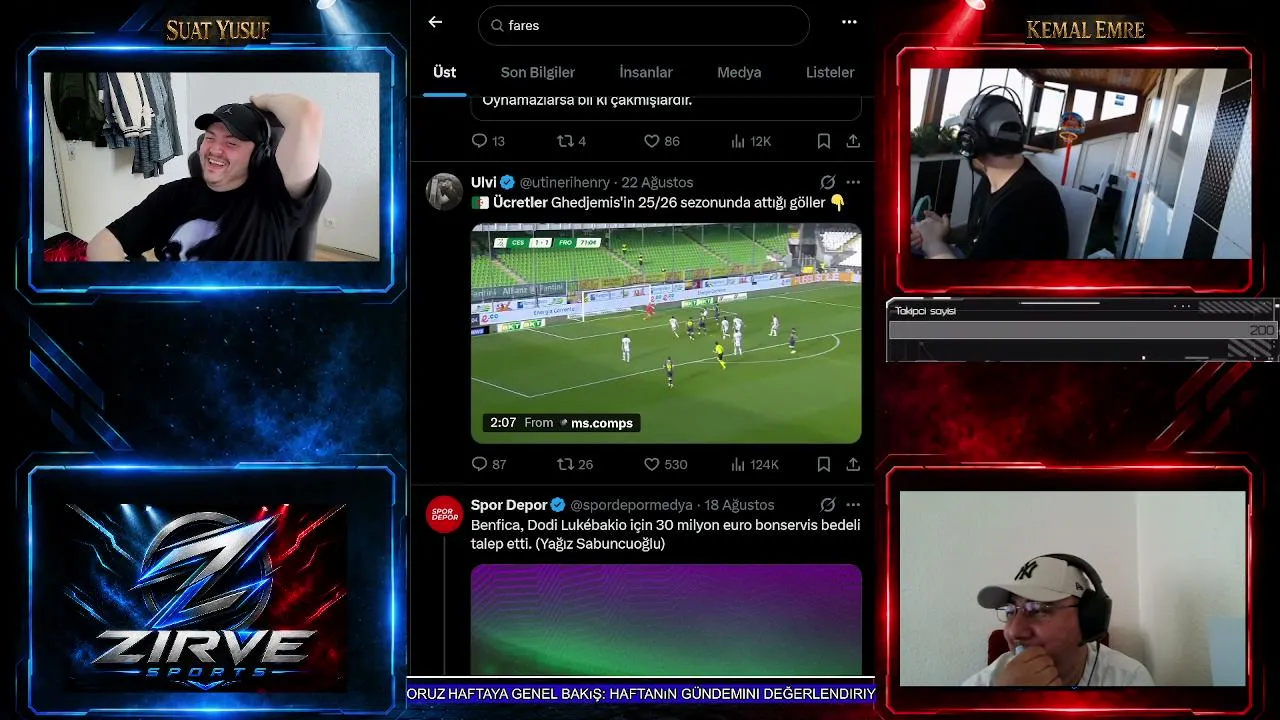This screenshot has width=1280, height=720.
Task: Share the tweet with 12K views
Action: 853,141
